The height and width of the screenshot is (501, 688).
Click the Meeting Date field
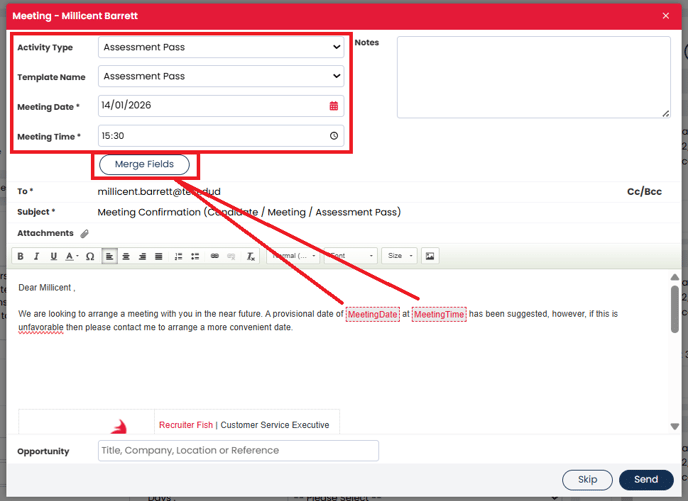221,106
